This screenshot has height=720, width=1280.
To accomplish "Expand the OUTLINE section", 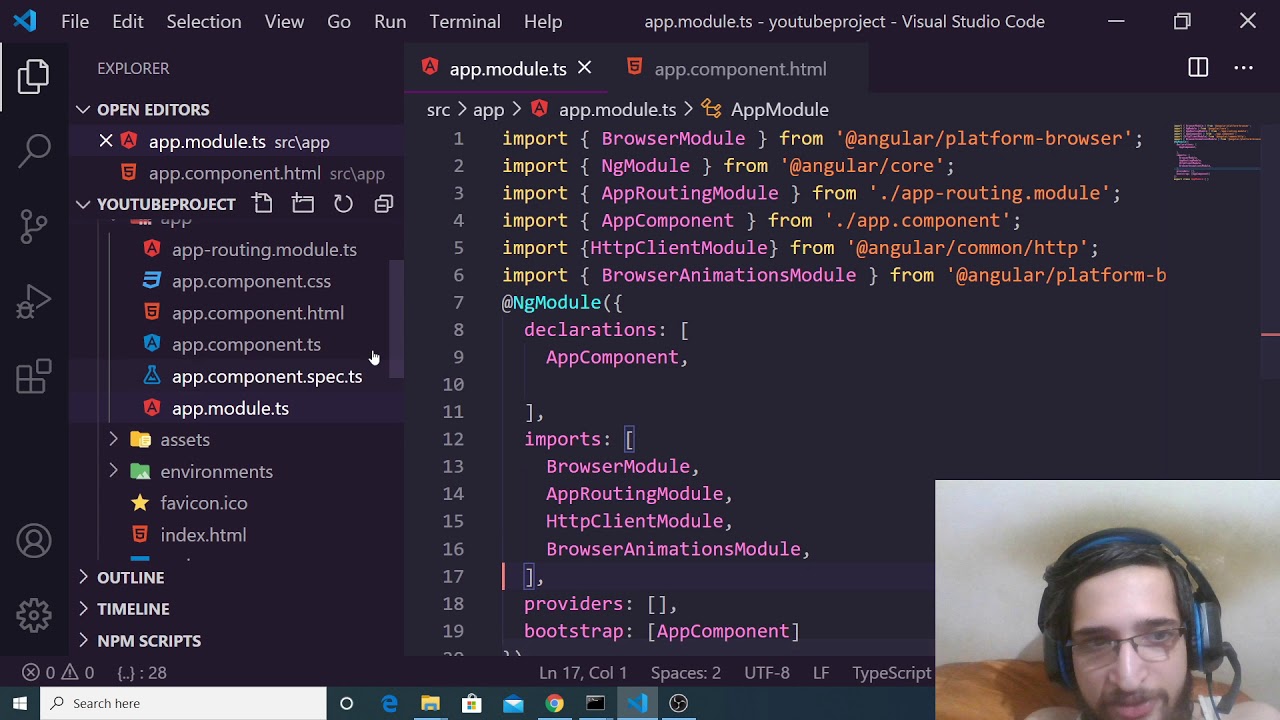I will coord(130,577).
